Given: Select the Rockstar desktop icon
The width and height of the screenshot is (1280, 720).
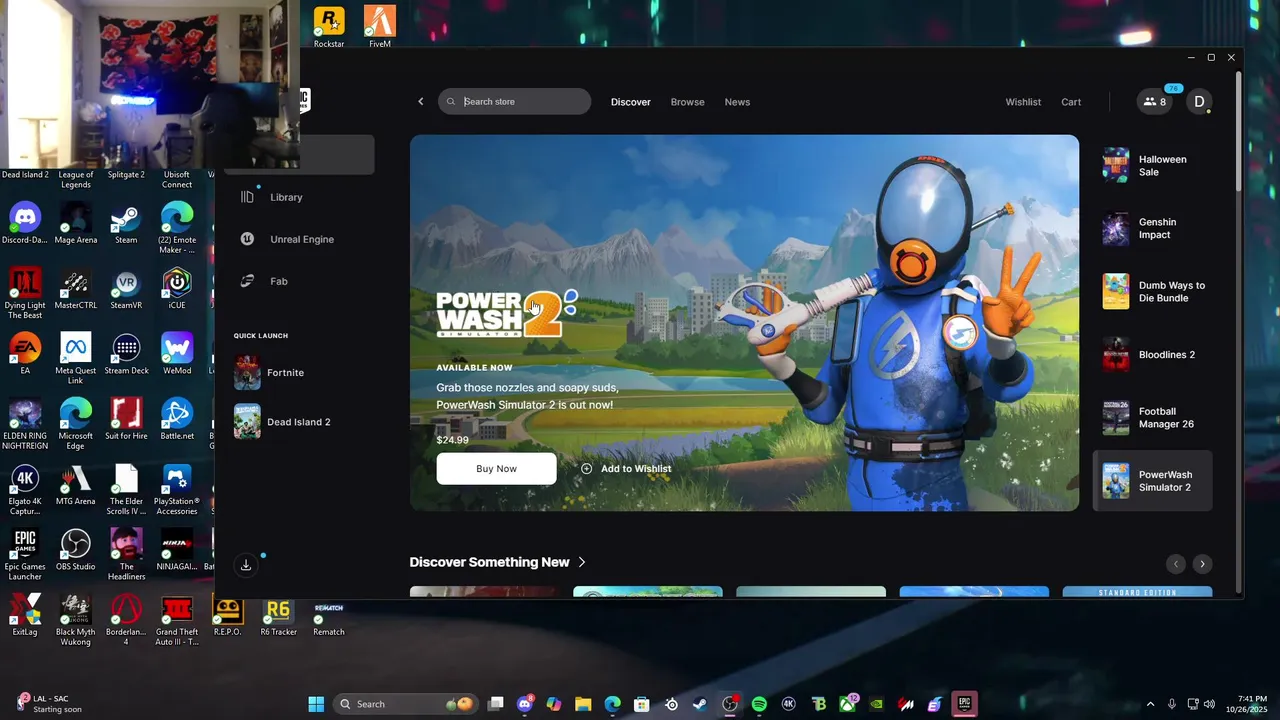Looking at the screenshot, I should (x=329, y=27).
